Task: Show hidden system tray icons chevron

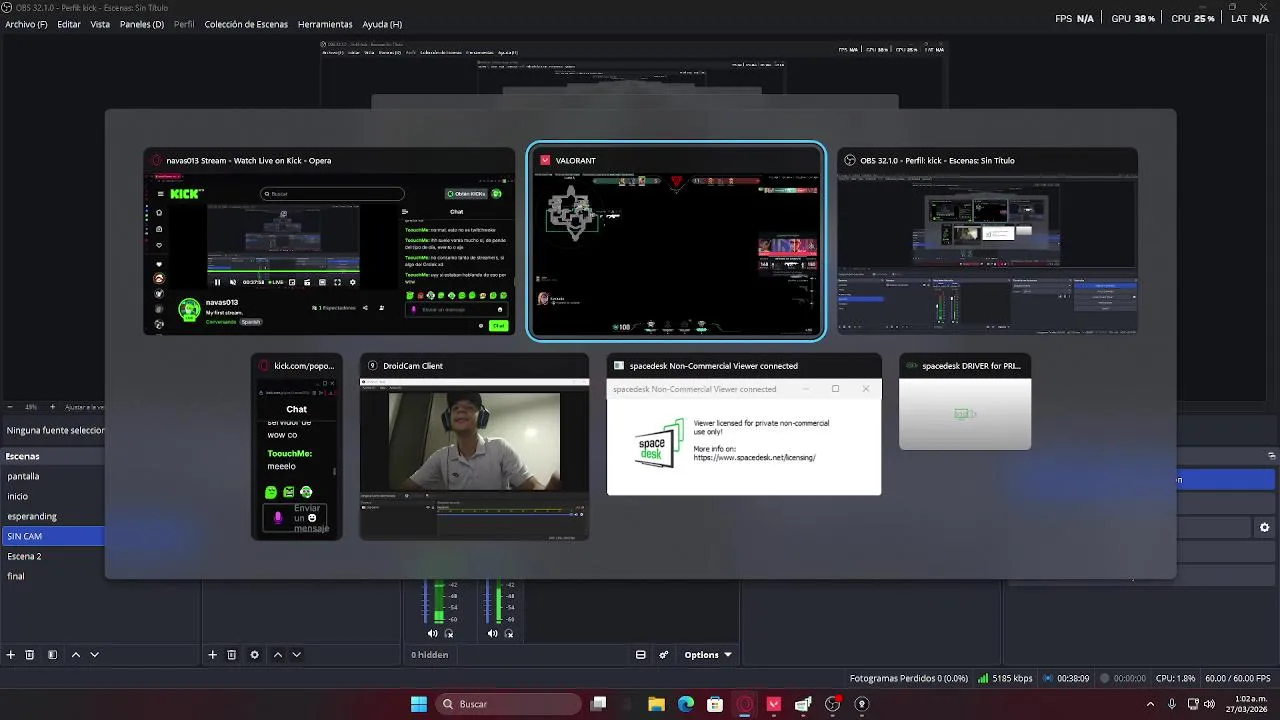Action: 1150,704
